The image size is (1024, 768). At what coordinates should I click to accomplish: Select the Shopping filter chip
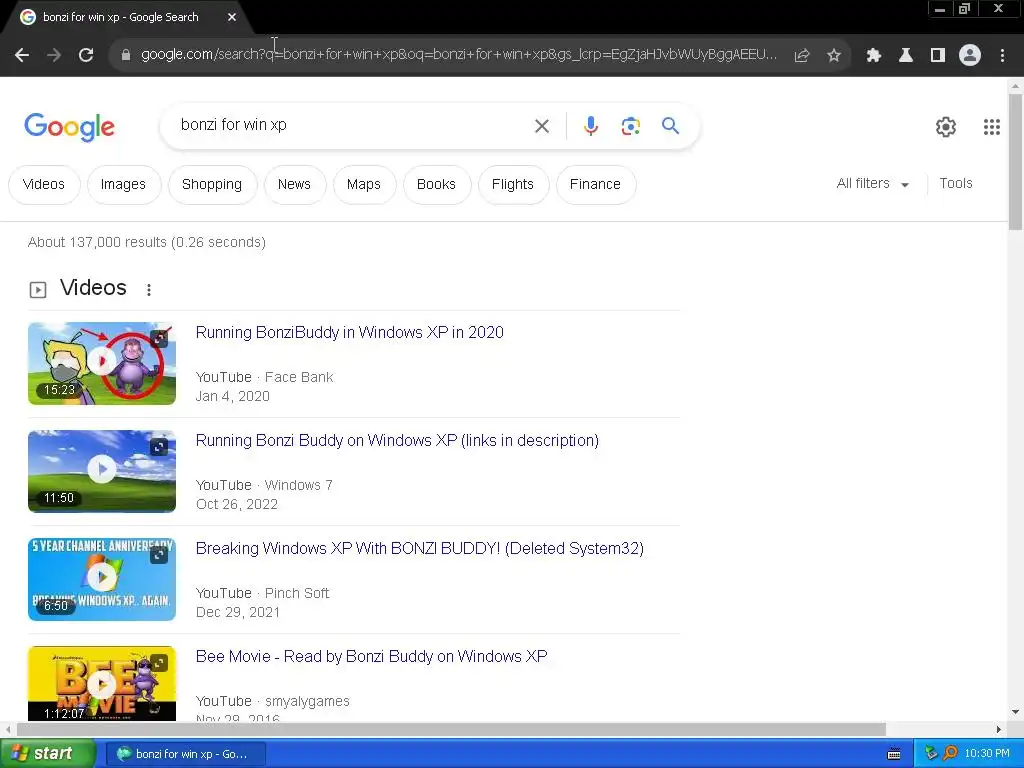(212, 184)
